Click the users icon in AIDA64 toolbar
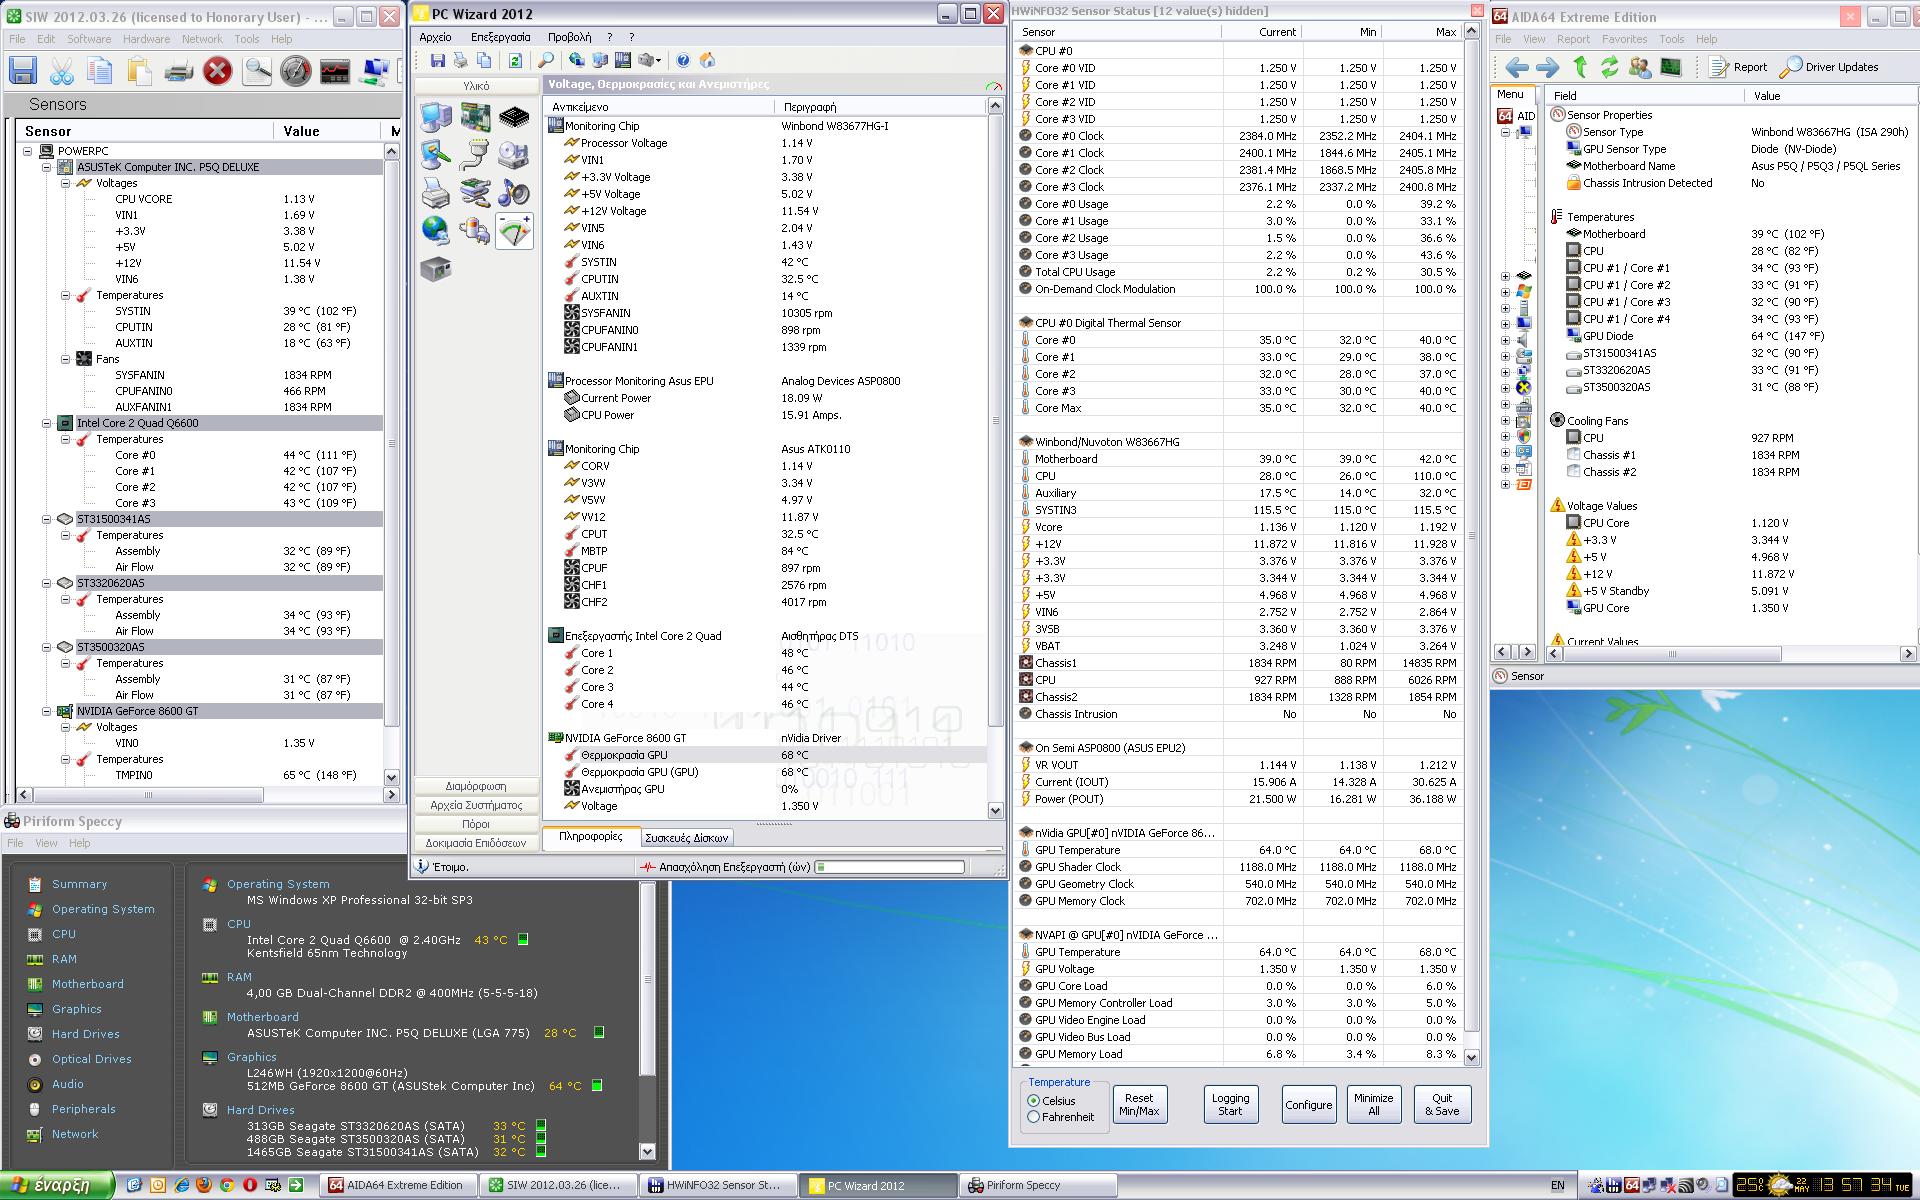The height and width of the screenshot is (1200, 1920). coord(1640,67)
